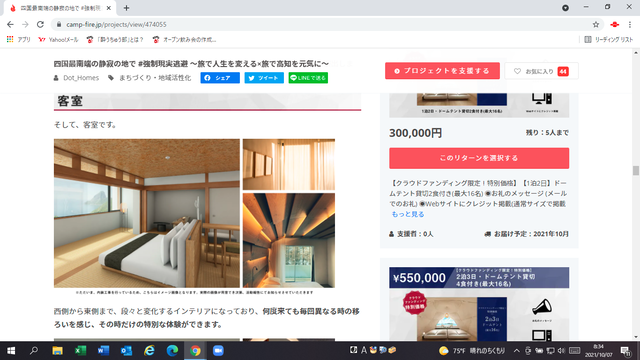Select the 300,000円 return
This screenshot has width=640, height=360.
click(479, 158)
